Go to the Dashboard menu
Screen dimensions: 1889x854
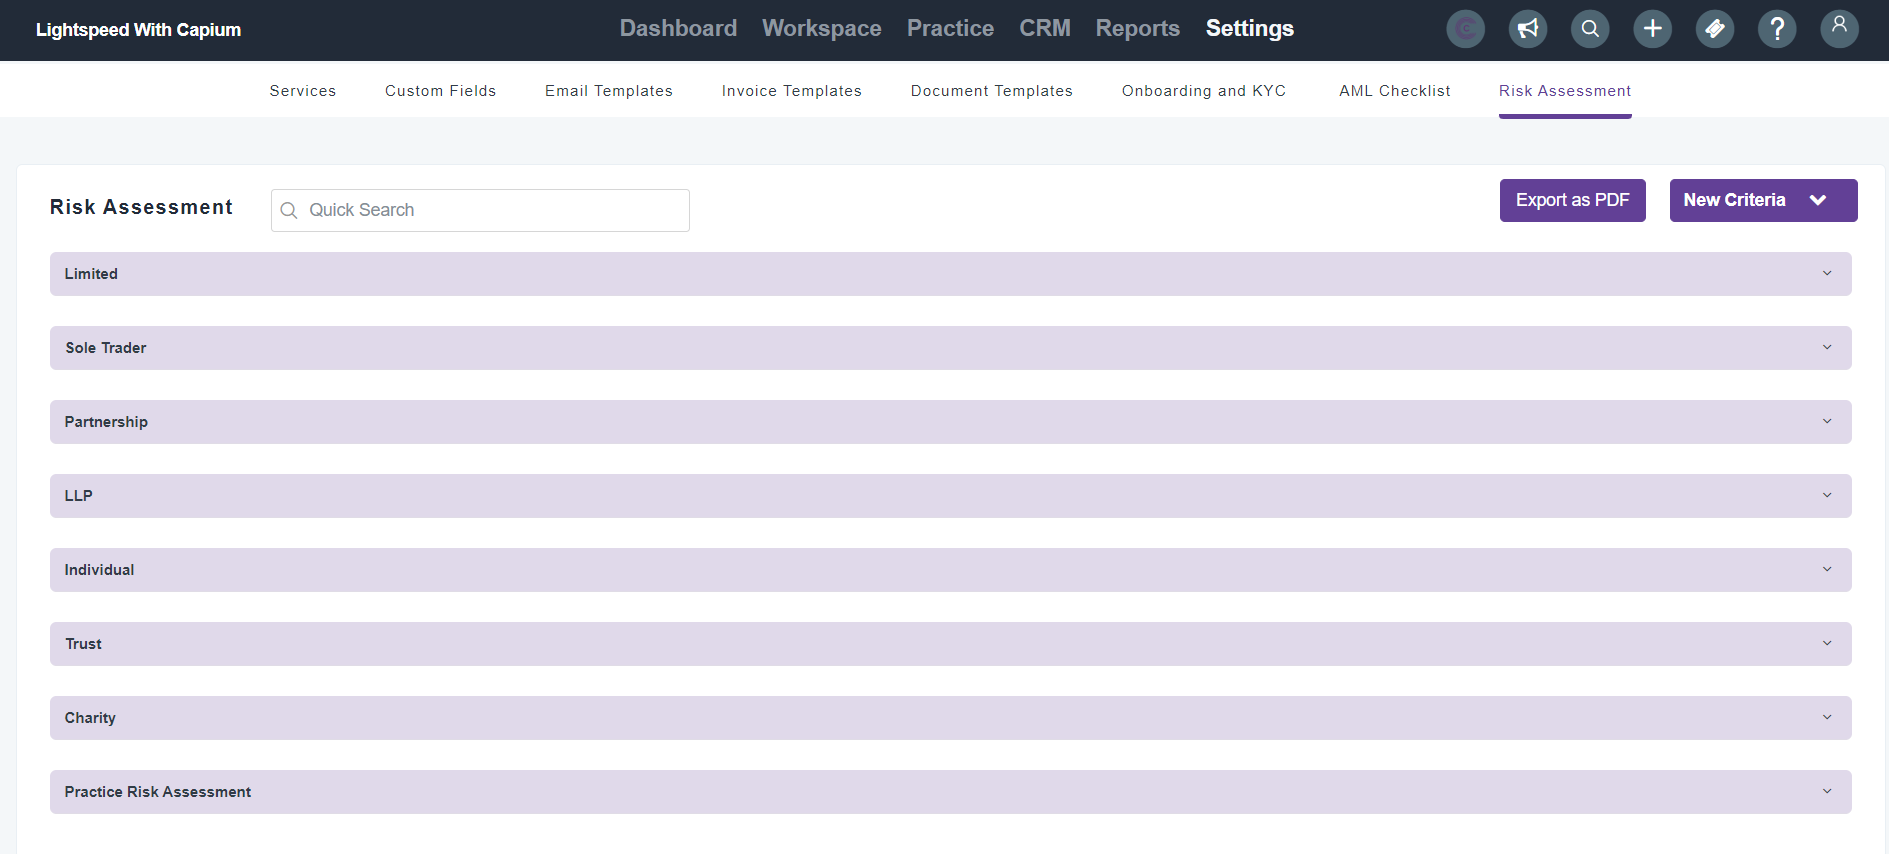[678, 29]
